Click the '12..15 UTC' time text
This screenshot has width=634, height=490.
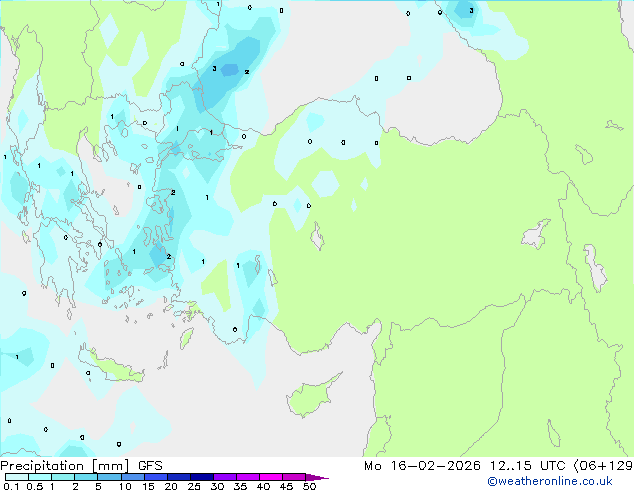coord(527,466)
